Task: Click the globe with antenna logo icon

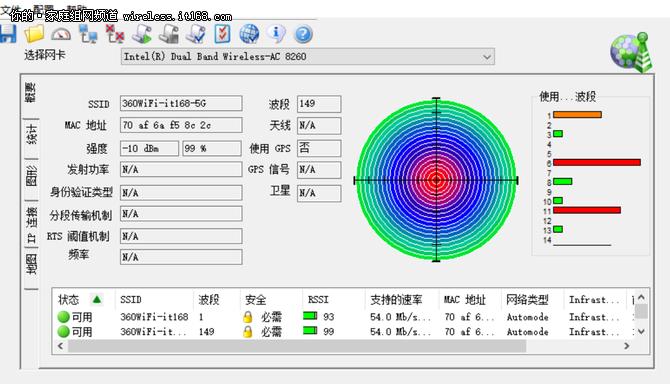Action: click(632, 52)
